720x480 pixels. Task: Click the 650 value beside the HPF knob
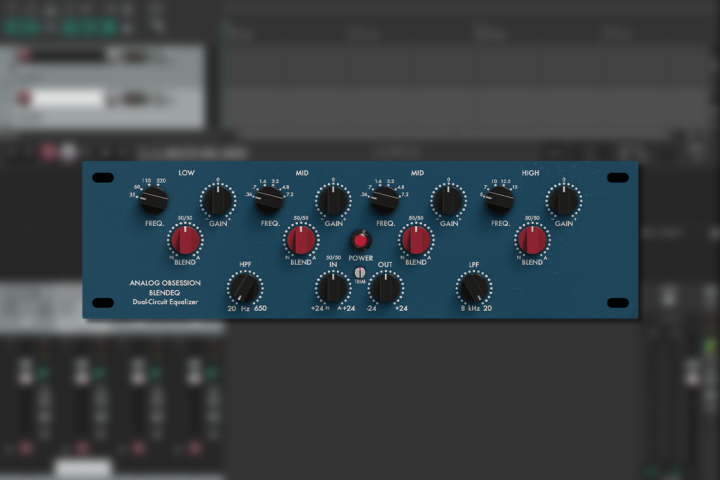click(260, 309)
